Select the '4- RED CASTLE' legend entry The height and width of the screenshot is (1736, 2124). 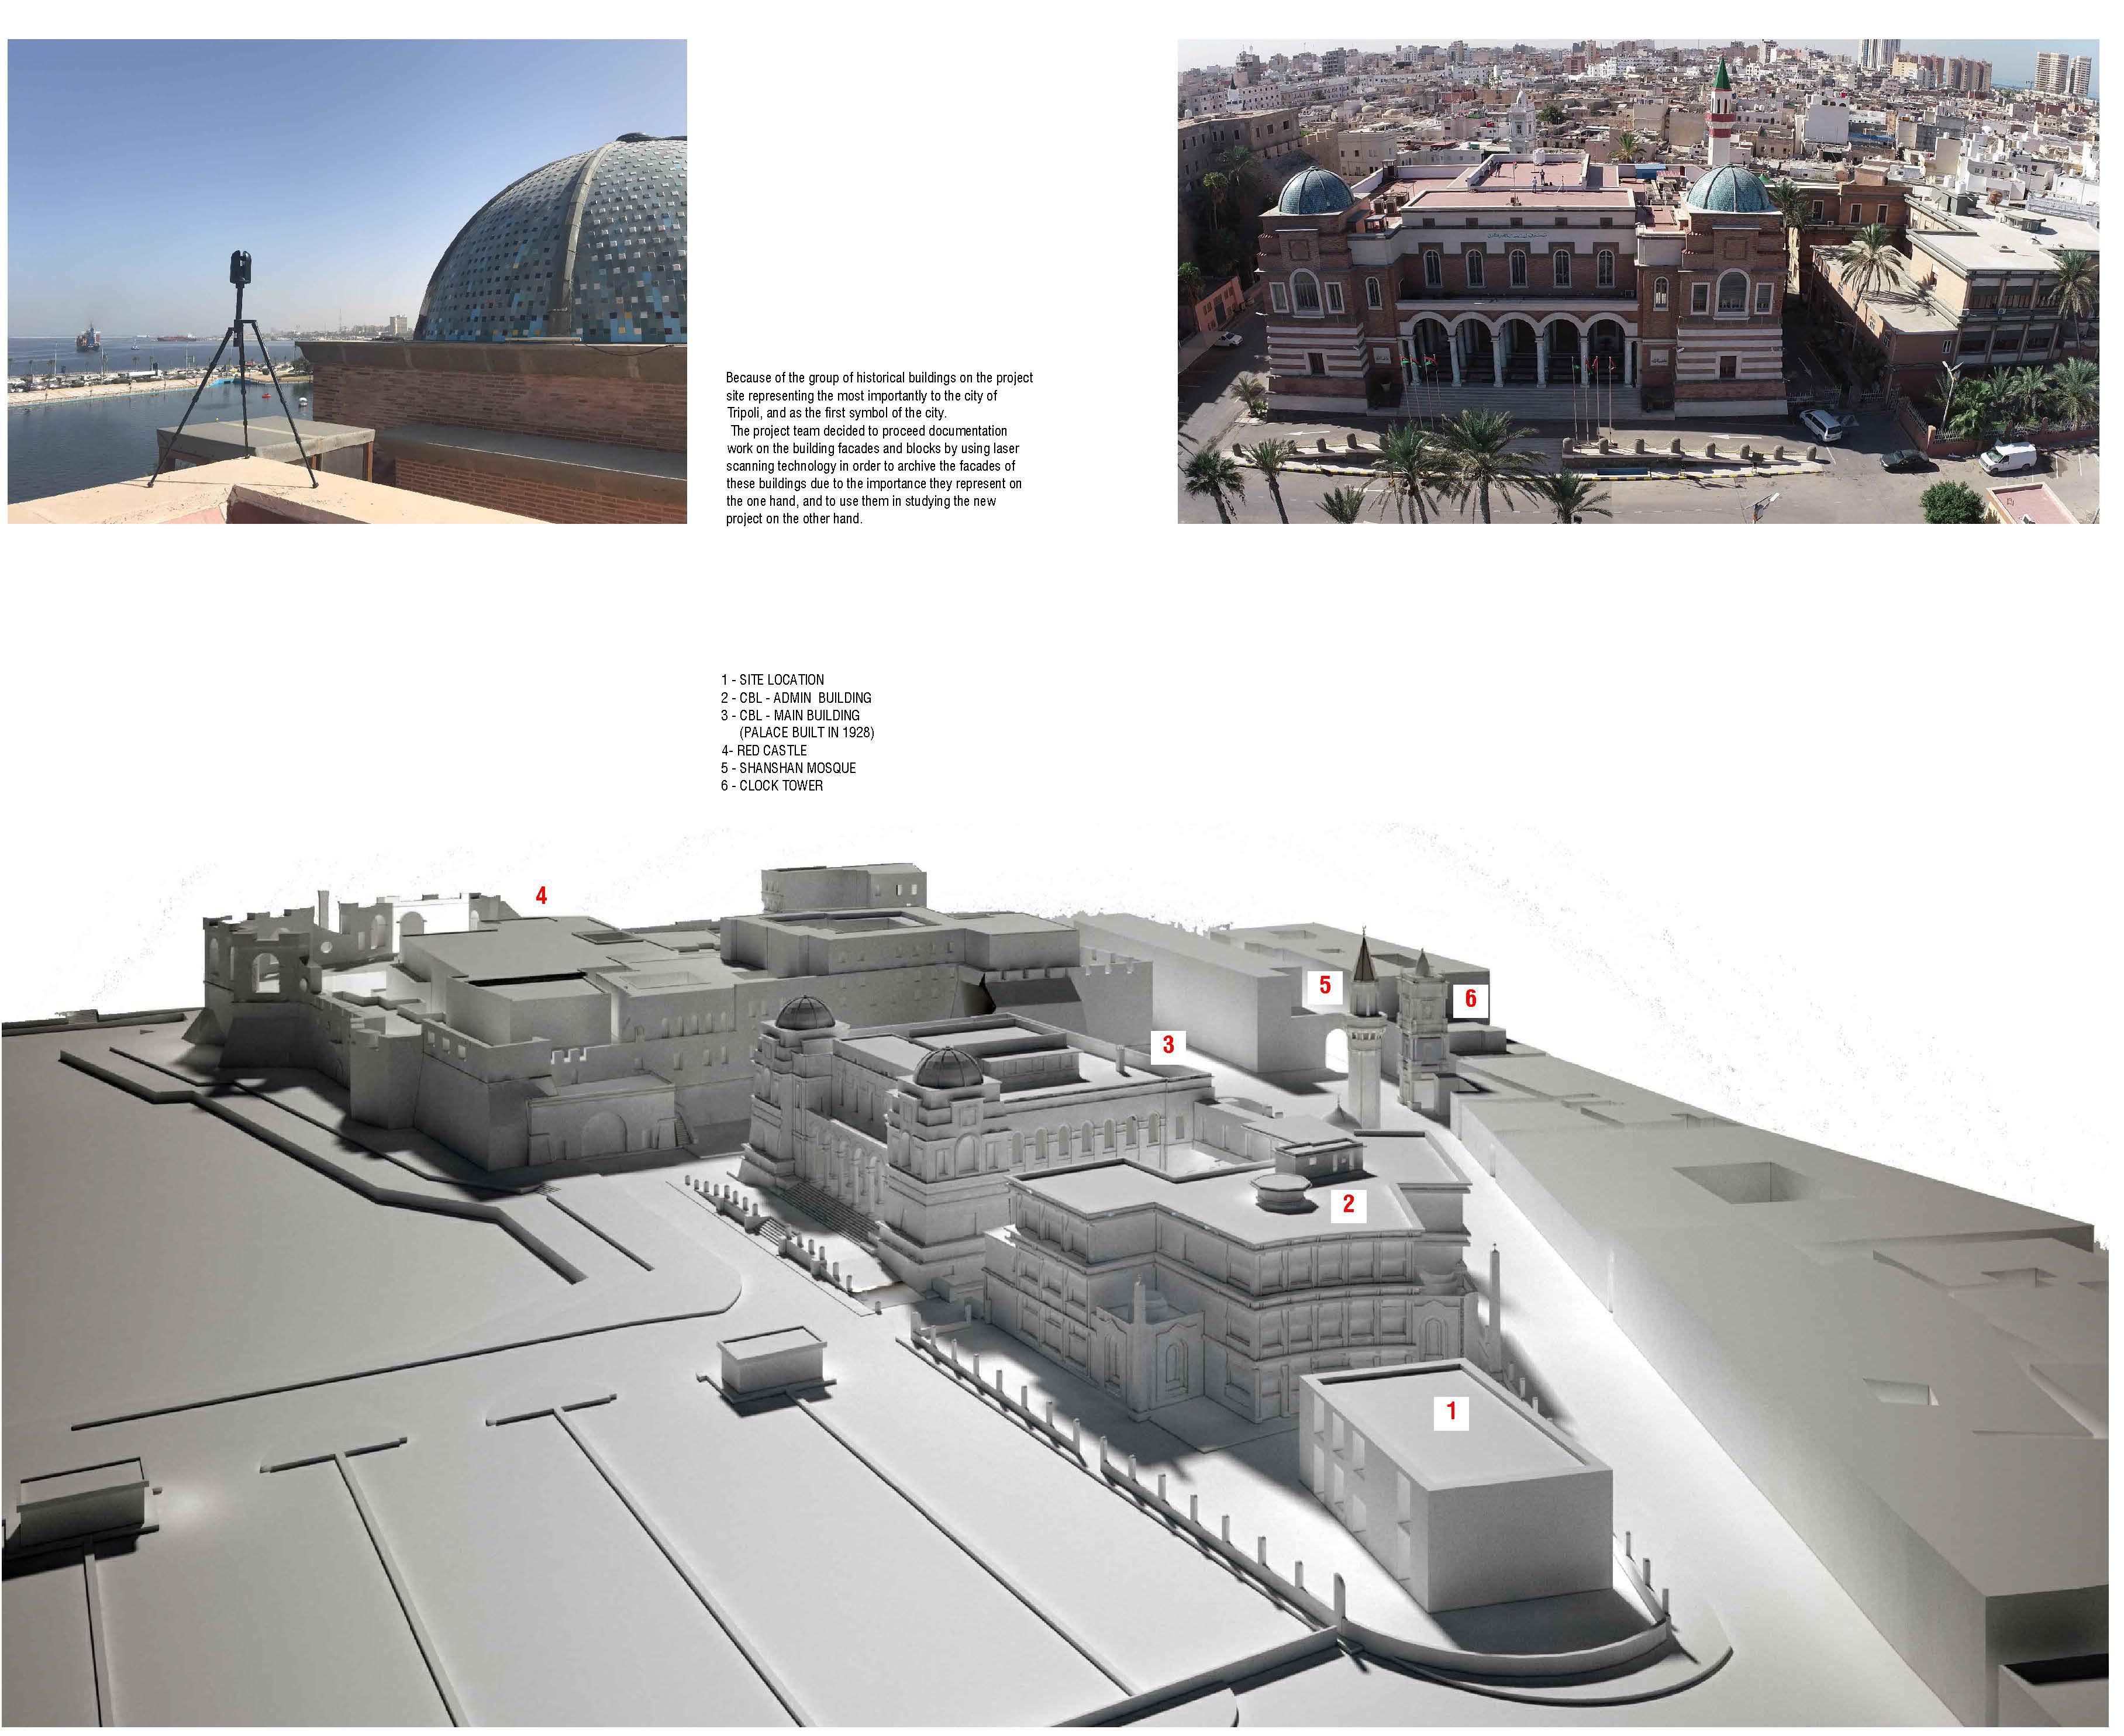click(764, 750)
